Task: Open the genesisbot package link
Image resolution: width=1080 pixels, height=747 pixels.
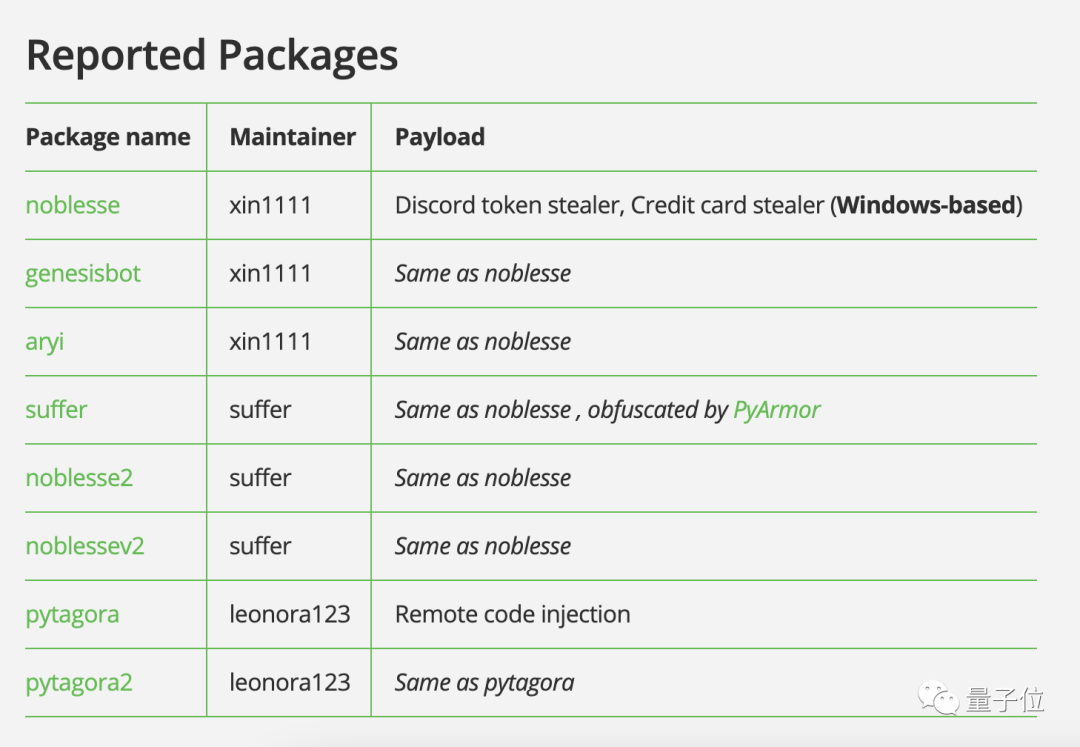Action: click(x=83, y=273)
